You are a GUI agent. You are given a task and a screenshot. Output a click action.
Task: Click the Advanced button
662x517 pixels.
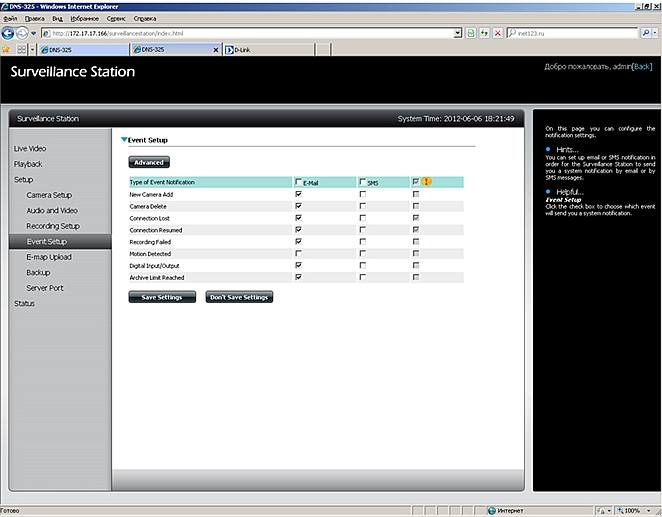[148, 162]
